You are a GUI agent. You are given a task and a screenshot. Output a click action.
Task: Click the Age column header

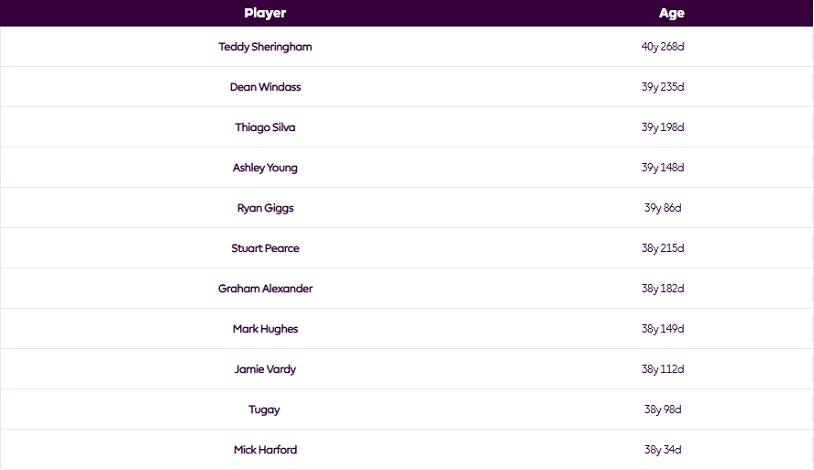click(671, 13)
